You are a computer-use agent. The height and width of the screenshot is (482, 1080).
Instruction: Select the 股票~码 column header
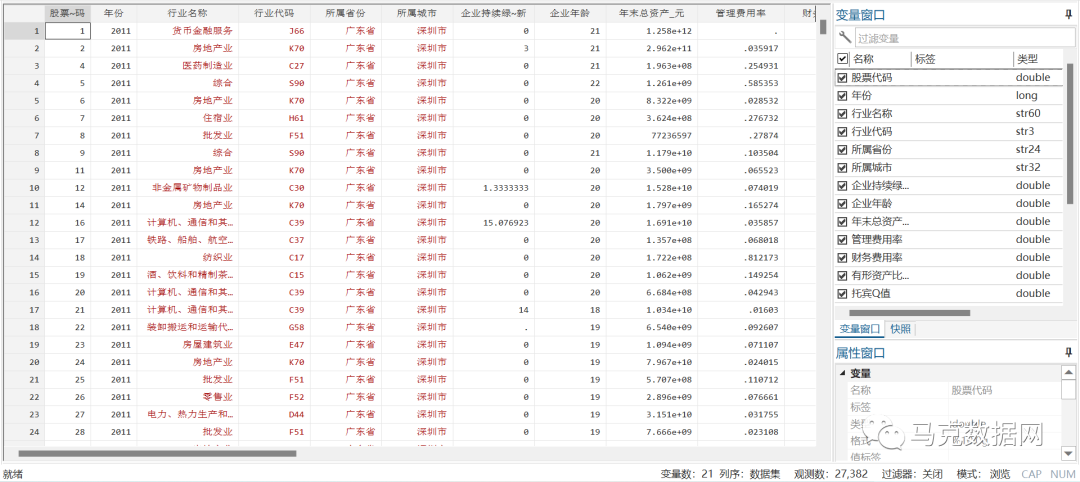(x=68, y=14)
